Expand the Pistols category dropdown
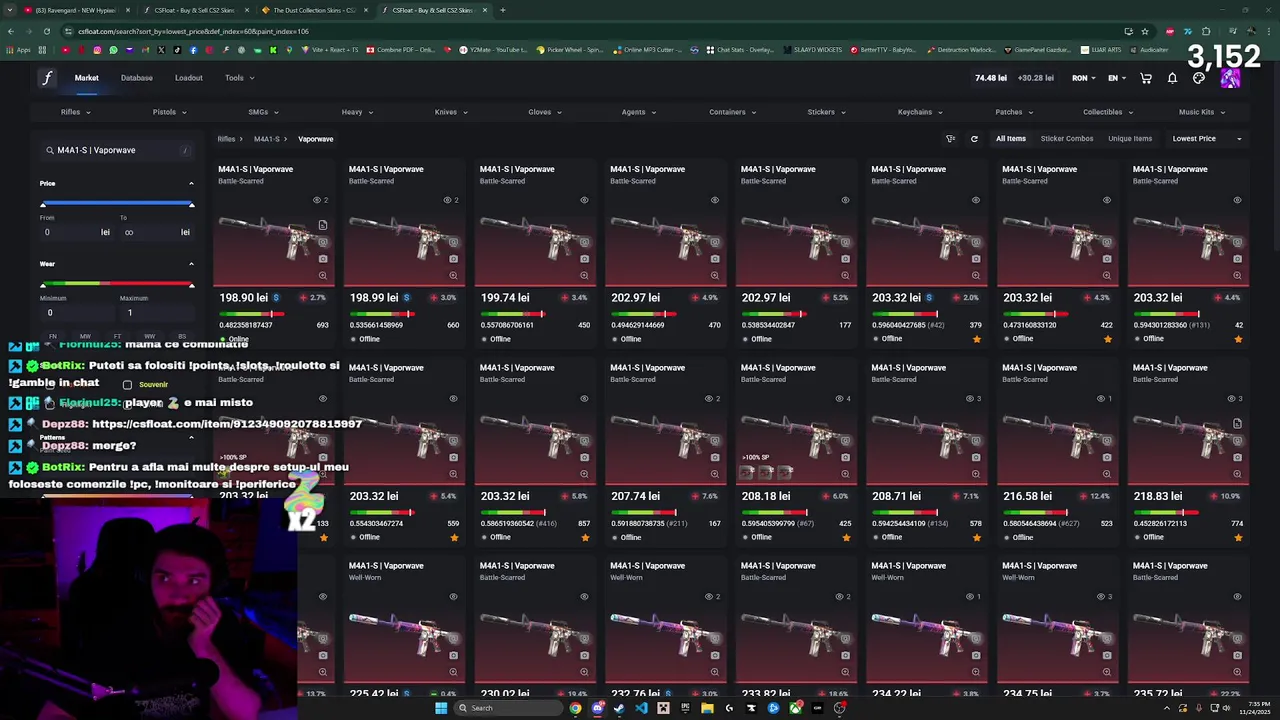 tap(169, 112)
